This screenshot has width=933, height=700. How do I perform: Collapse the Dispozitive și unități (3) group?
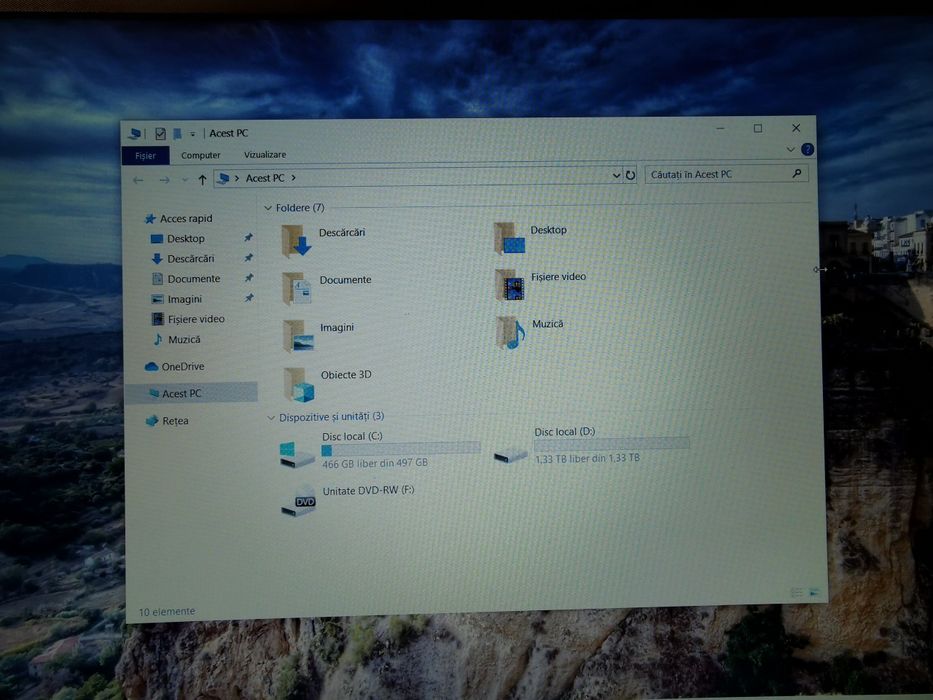(271, 418)
